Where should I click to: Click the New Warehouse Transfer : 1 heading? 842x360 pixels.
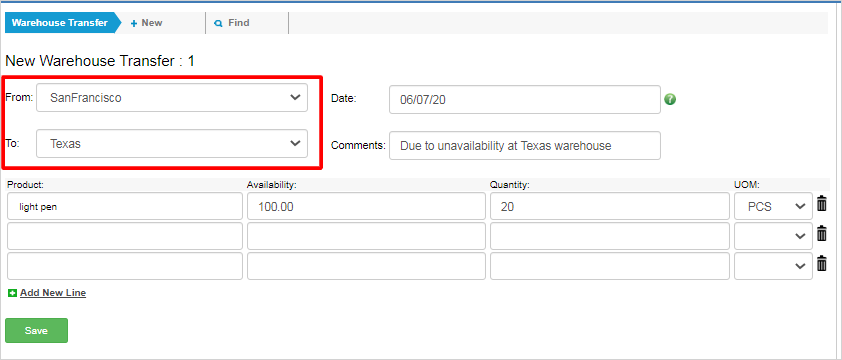(x=100, y=61)
